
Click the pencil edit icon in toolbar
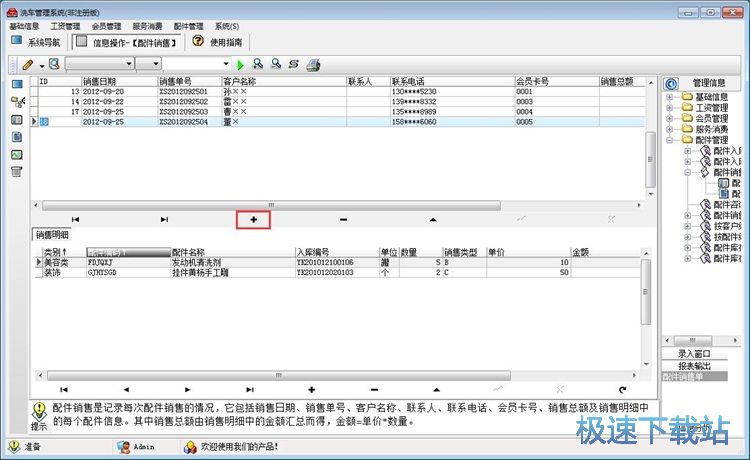28,64
